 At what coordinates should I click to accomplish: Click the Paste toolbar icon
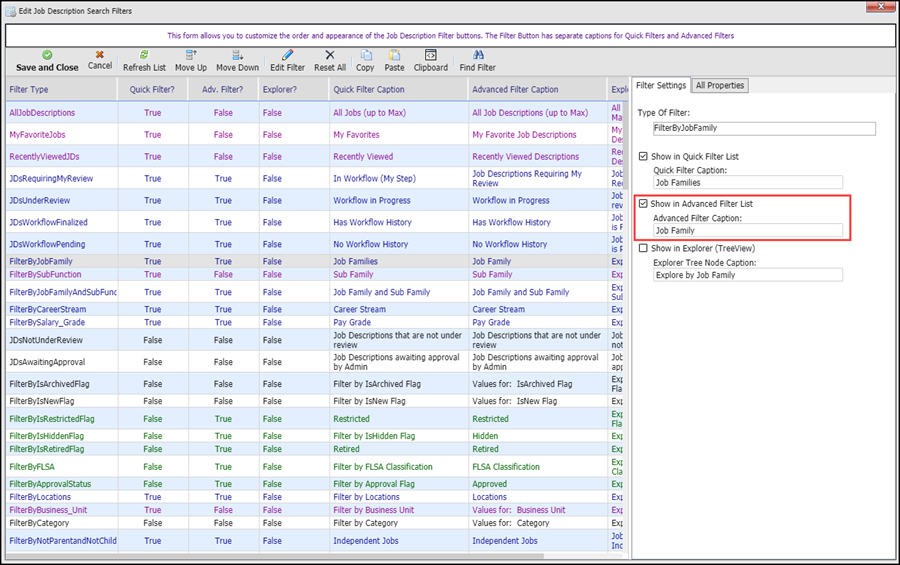[x=394, y=55]
